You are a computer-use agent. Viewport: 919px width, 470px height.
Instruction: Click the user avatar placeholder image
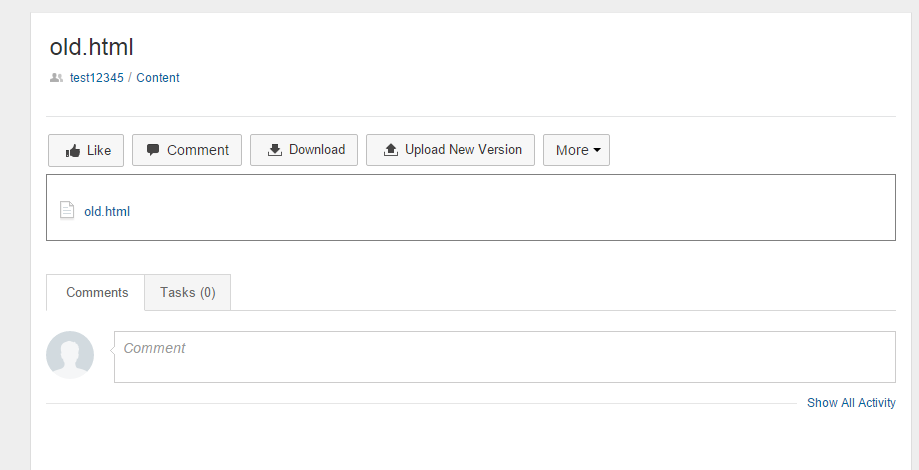[70, 355]
